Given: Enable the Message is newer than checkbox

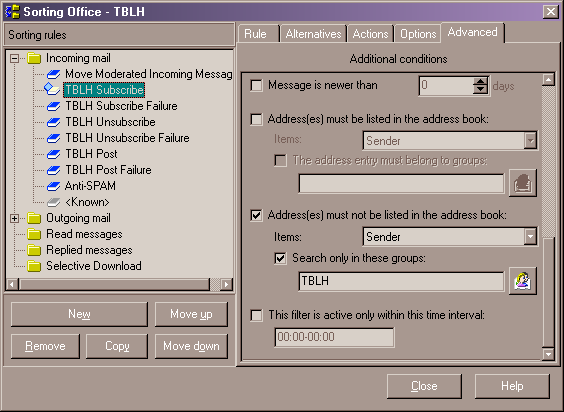Looking at the screenshot, I should [x=256, y=86].
